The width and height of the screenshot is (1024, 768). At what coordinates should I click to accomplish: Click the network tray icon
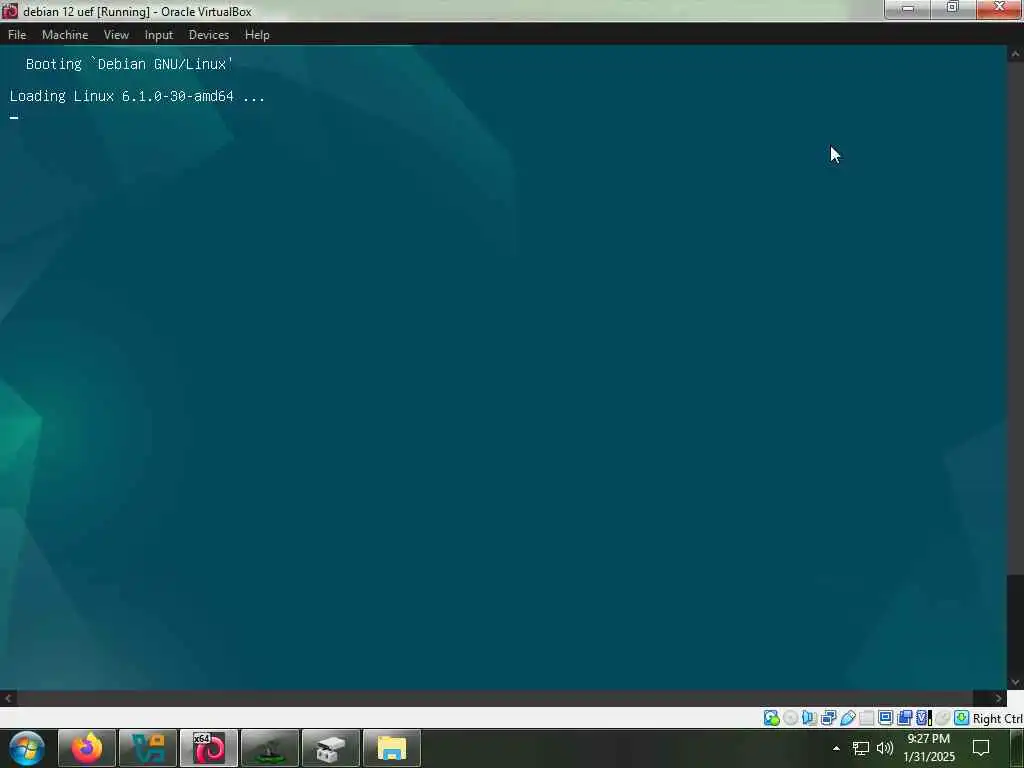point(861,748)
